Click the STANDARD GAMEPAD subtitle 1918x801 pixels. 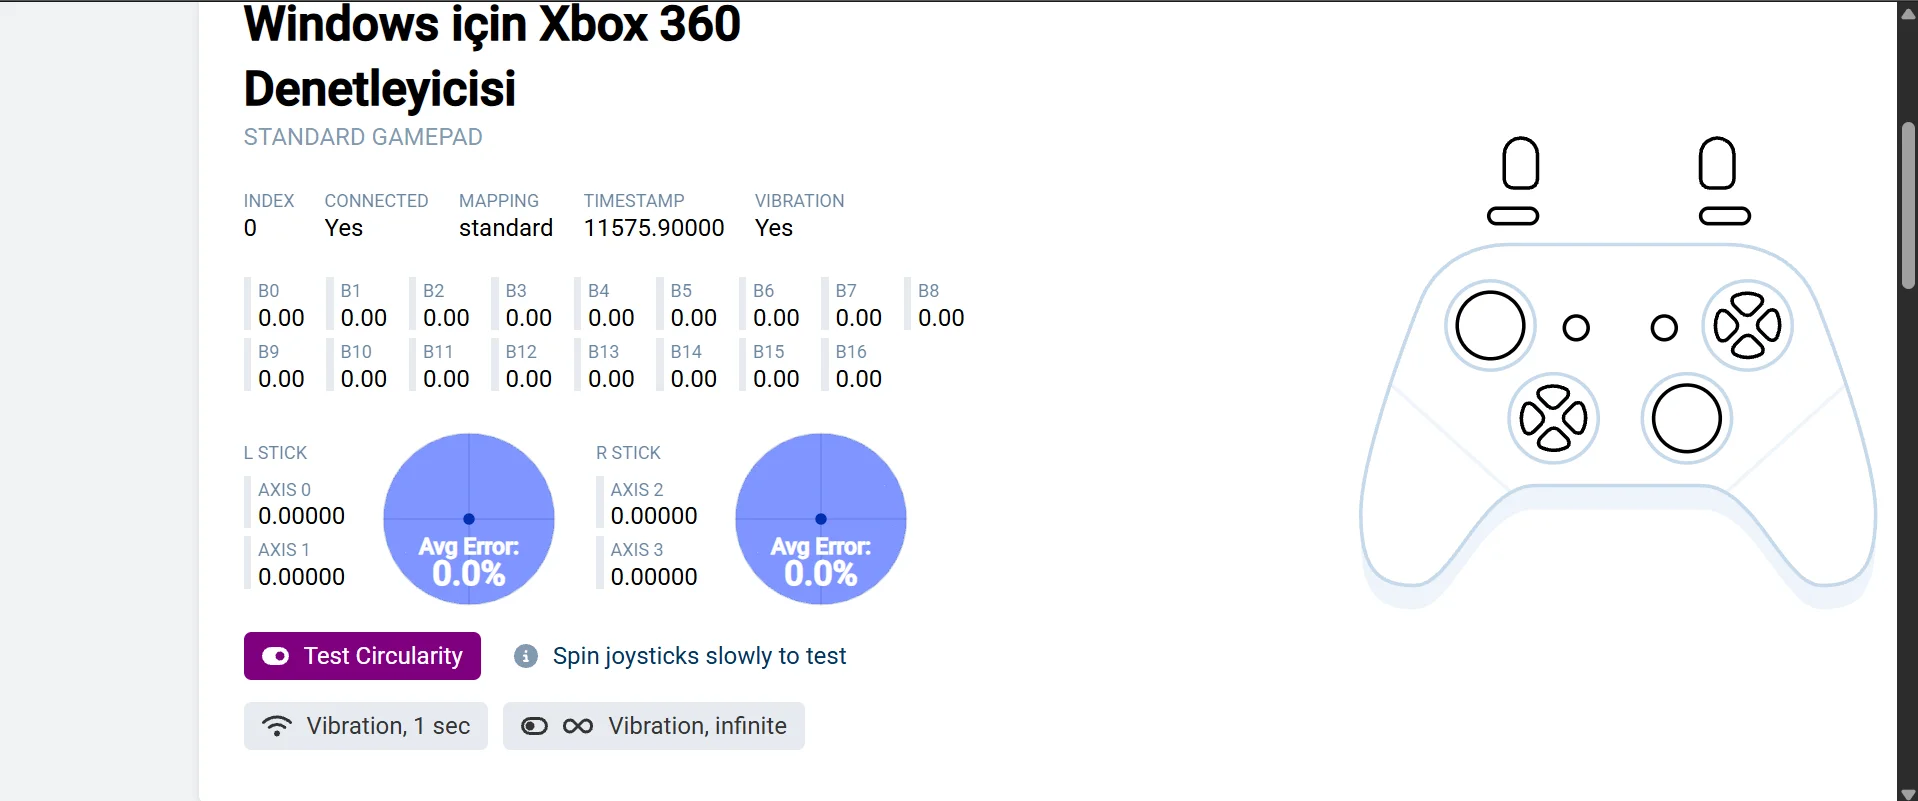[363, 137]
